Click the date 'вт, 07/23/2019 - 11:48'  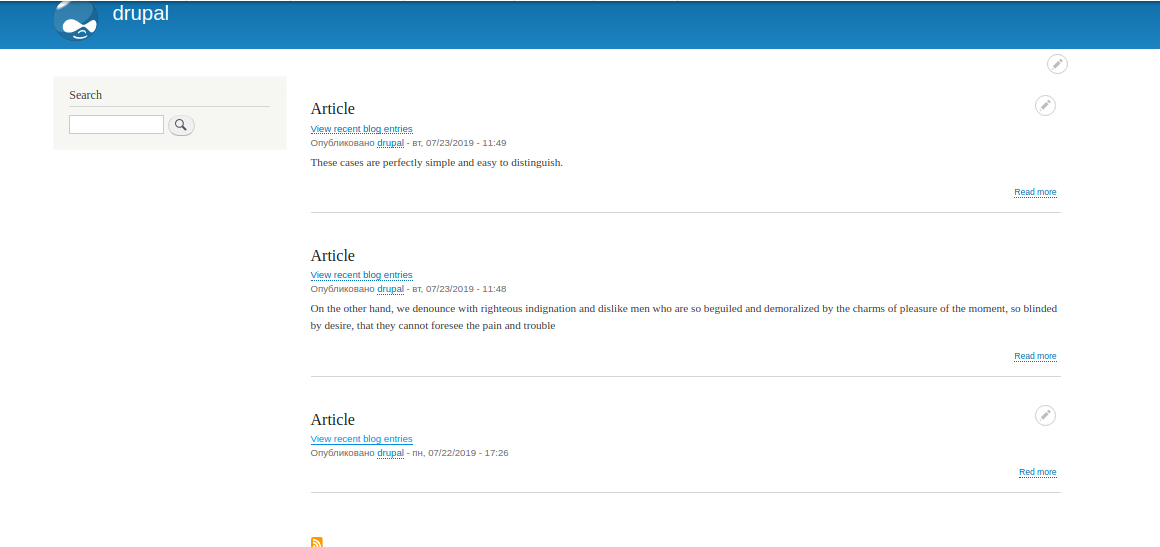[459, 289]
